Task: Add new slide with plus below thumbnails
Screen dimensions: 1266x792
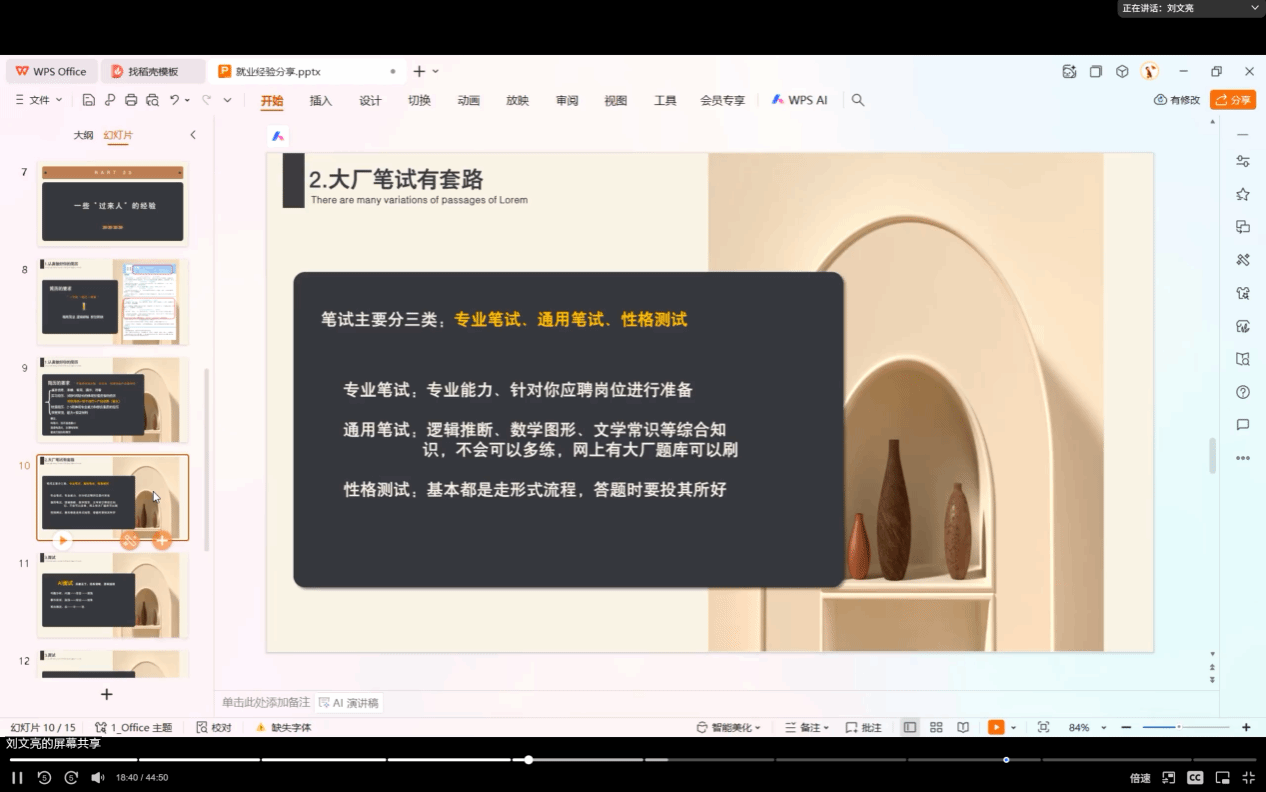Action: pos(107,694)
